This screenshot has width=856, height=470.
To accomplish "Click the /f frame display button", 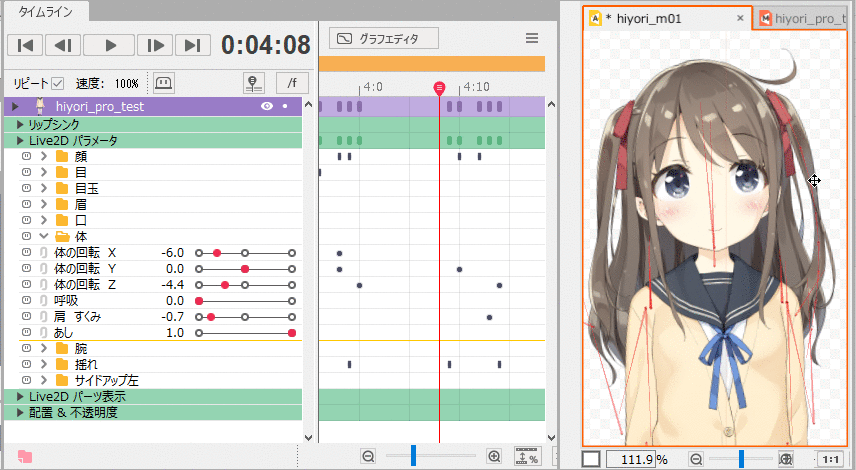I will pyautogui.click(x=291, y=83).
